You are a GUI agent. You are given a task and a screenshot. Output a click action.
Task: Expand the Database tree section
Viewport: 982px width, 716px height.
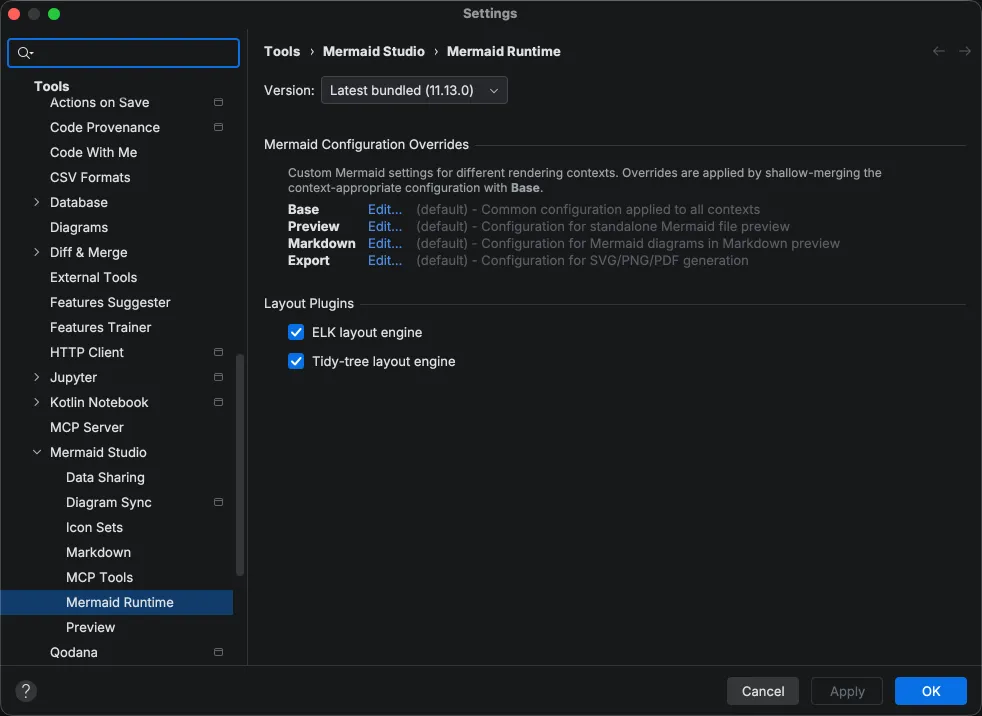(x=36, y=202)
